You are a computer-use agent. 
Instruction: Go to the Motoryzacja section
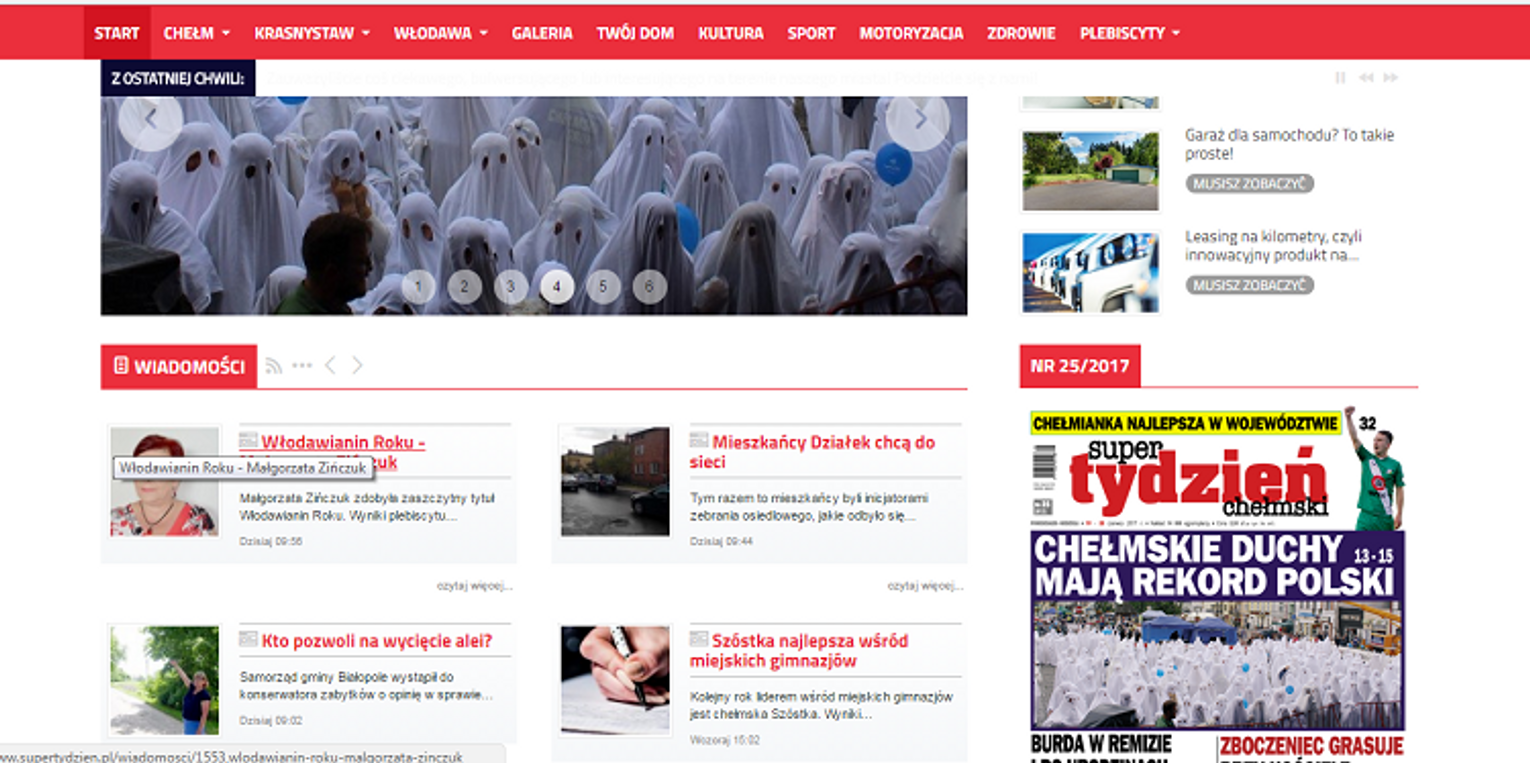click(911, 33)
